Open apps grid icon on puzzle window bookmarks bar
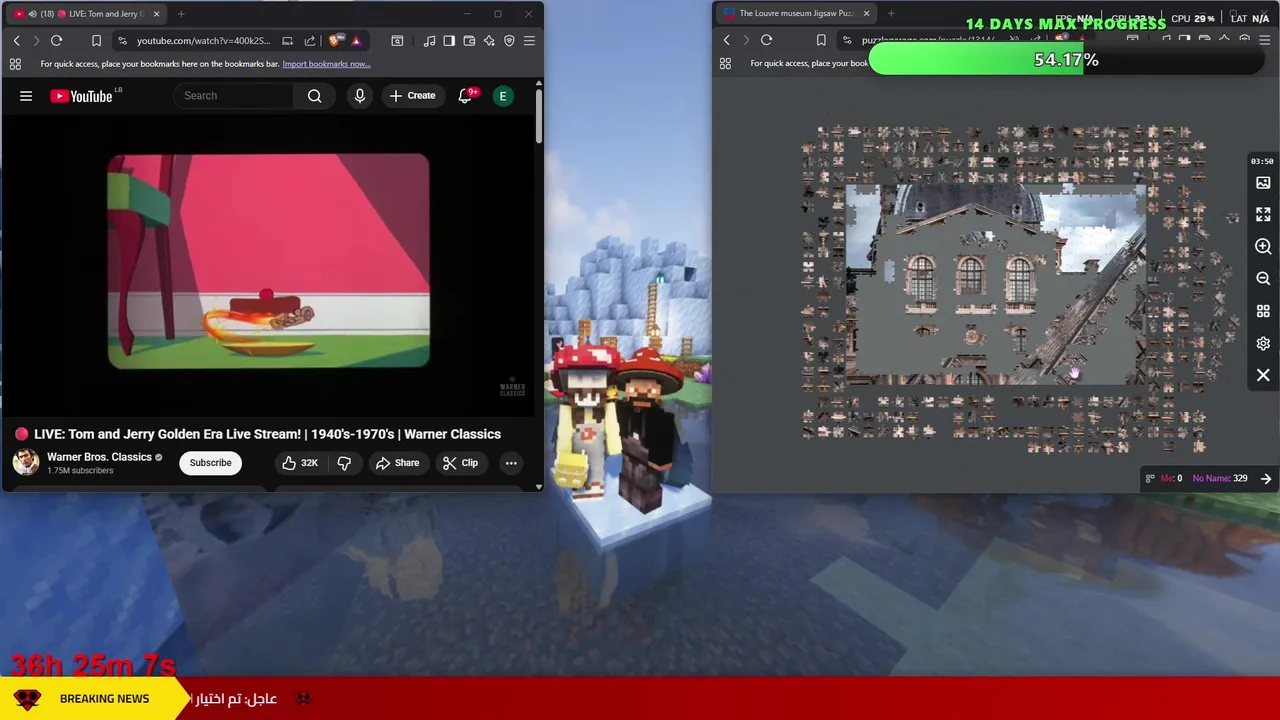This screenshot has width=1280, height=720. tap(725, 64)
